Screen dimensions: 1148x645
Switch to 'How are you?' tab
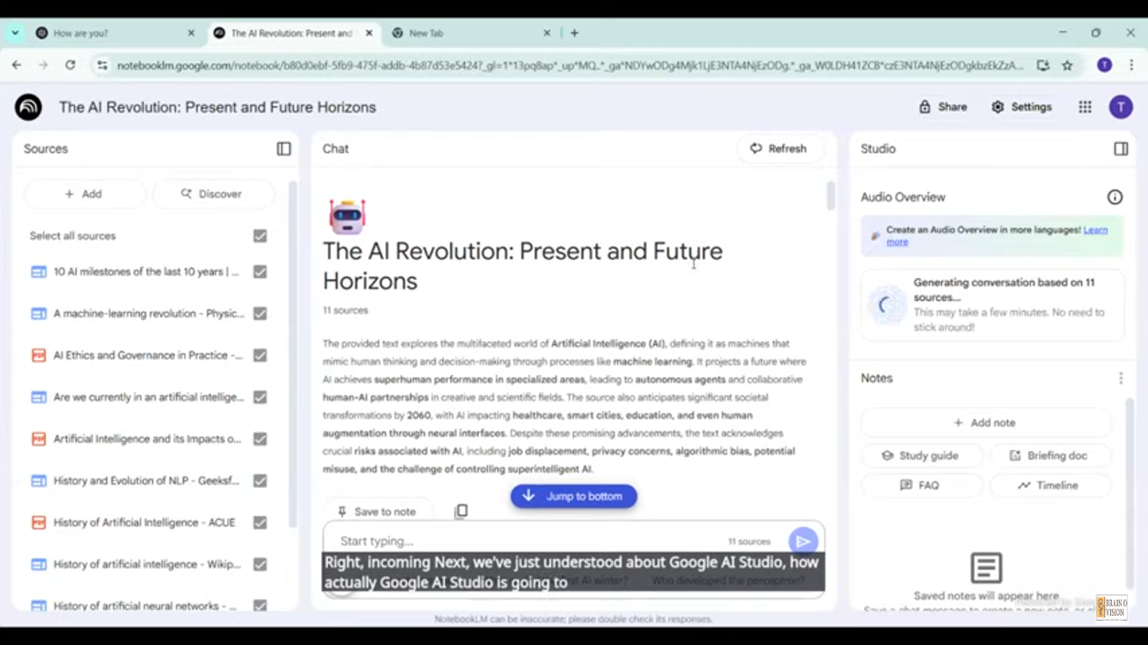(x=116, y=33)
